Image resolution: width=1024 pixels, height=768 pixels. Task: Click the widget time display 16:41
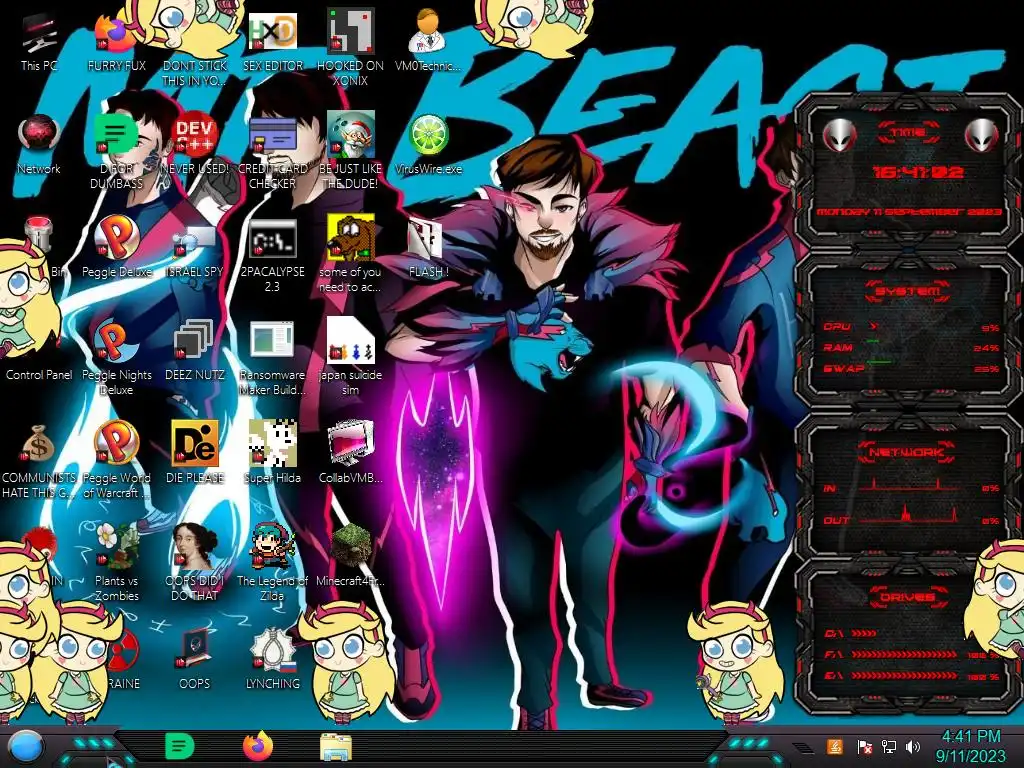coord(918,172)
